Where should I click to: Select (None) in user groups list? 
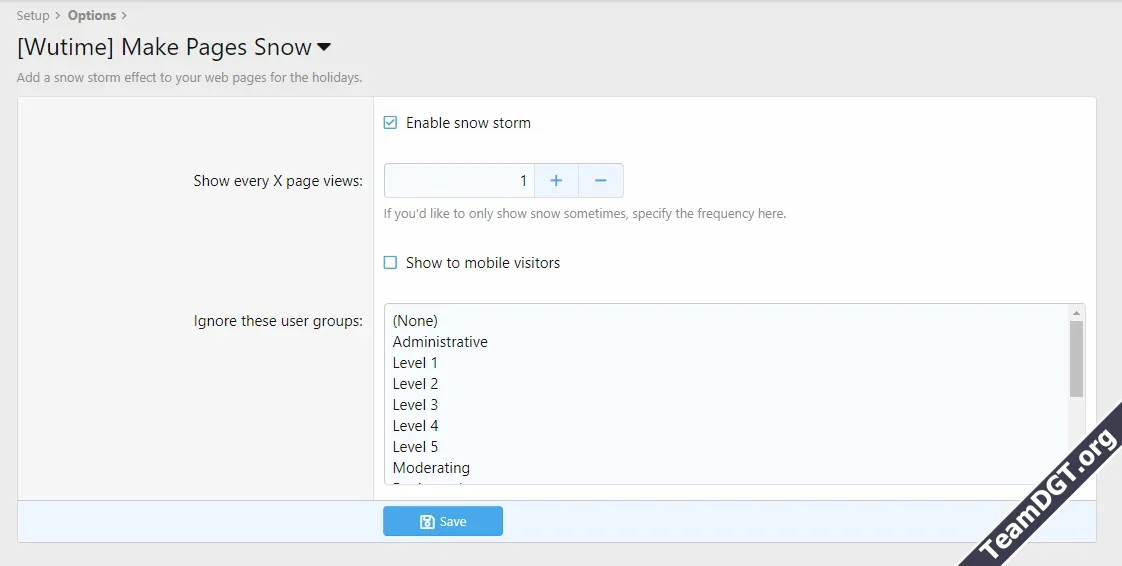pyautogui.click(x=415, y=320)
